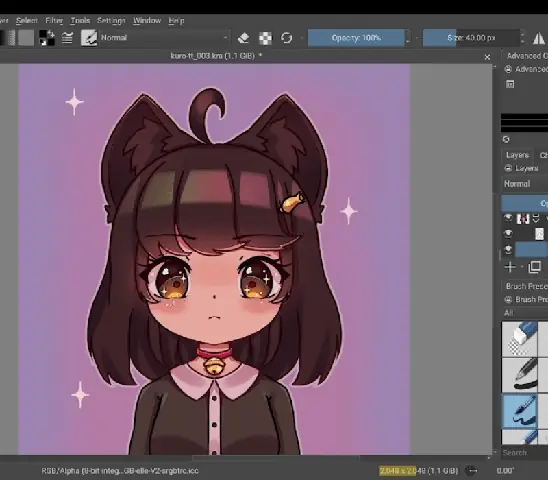
Task: Click the layer style icon on top layer
Action: 536,219
